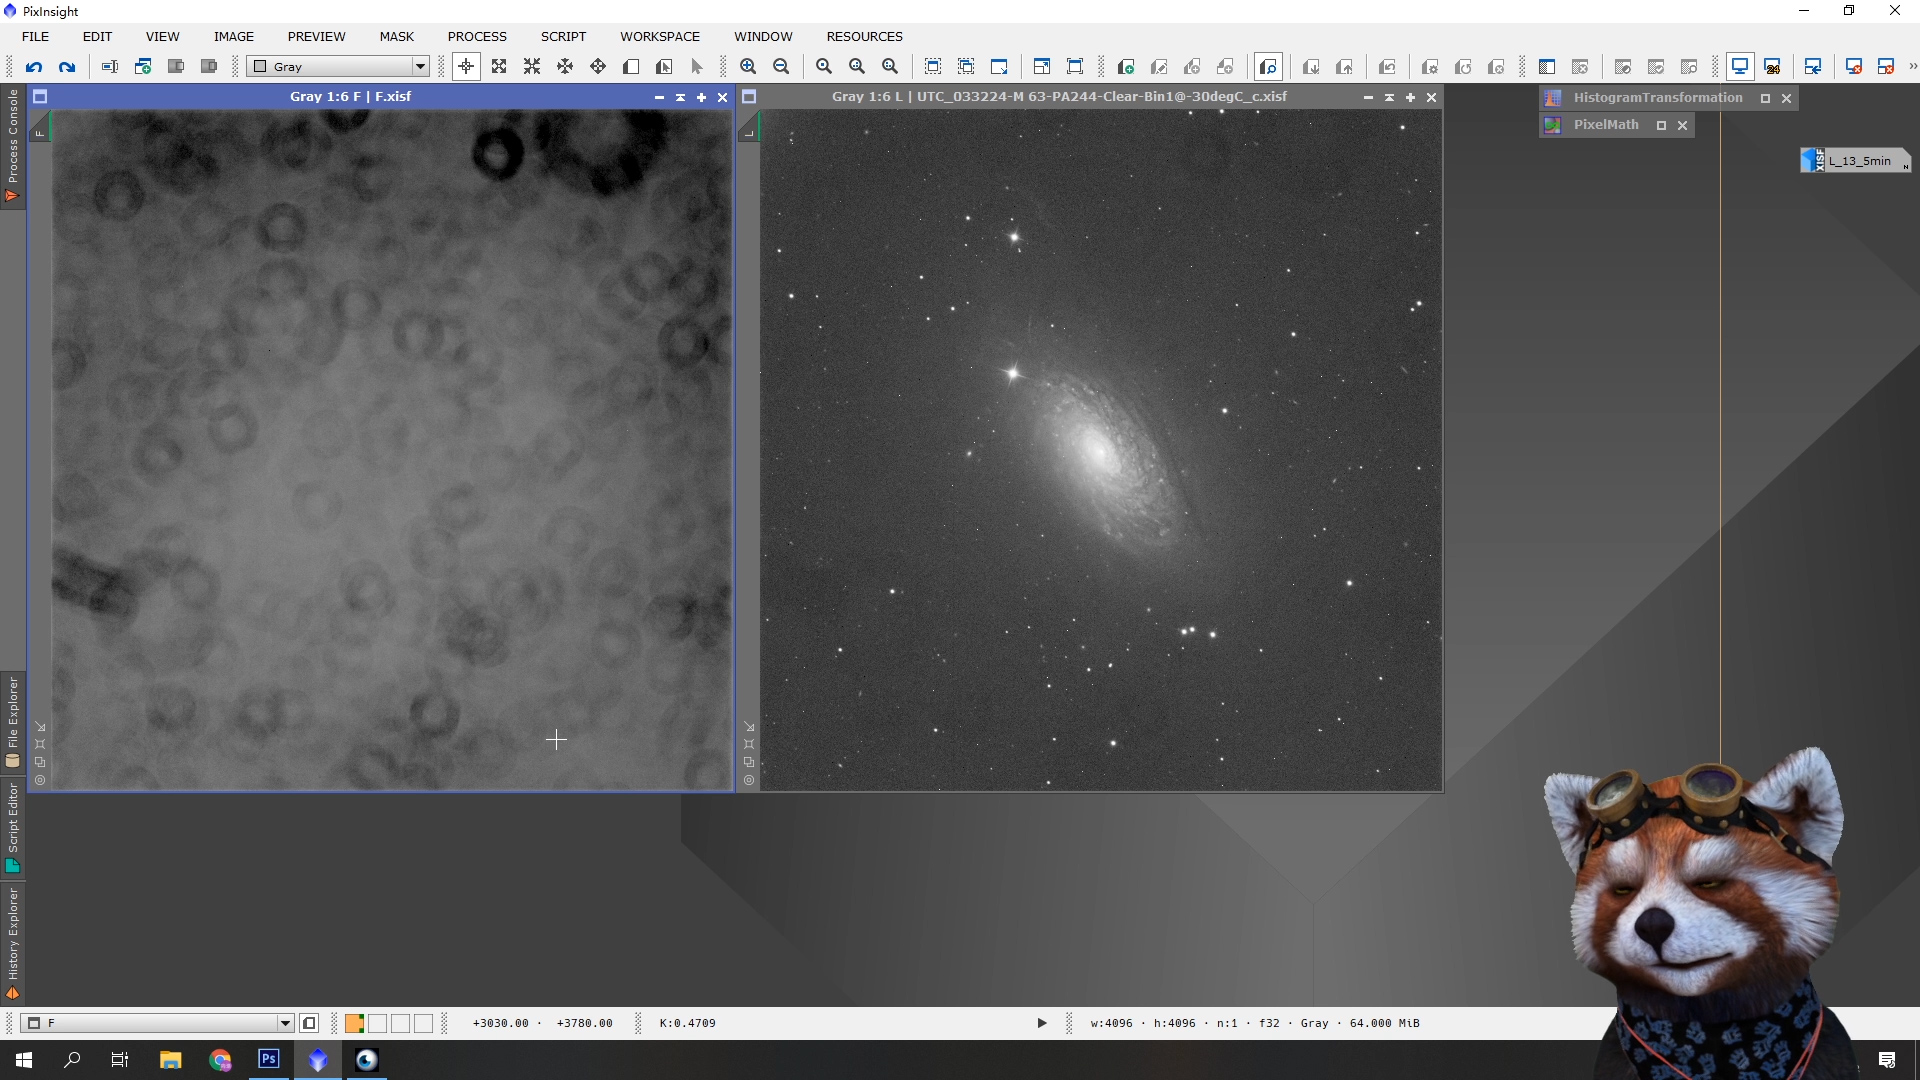This screenshot has width=1920, height=1080.
Task: Open the PROCESS menu
Action: [477, 36]
